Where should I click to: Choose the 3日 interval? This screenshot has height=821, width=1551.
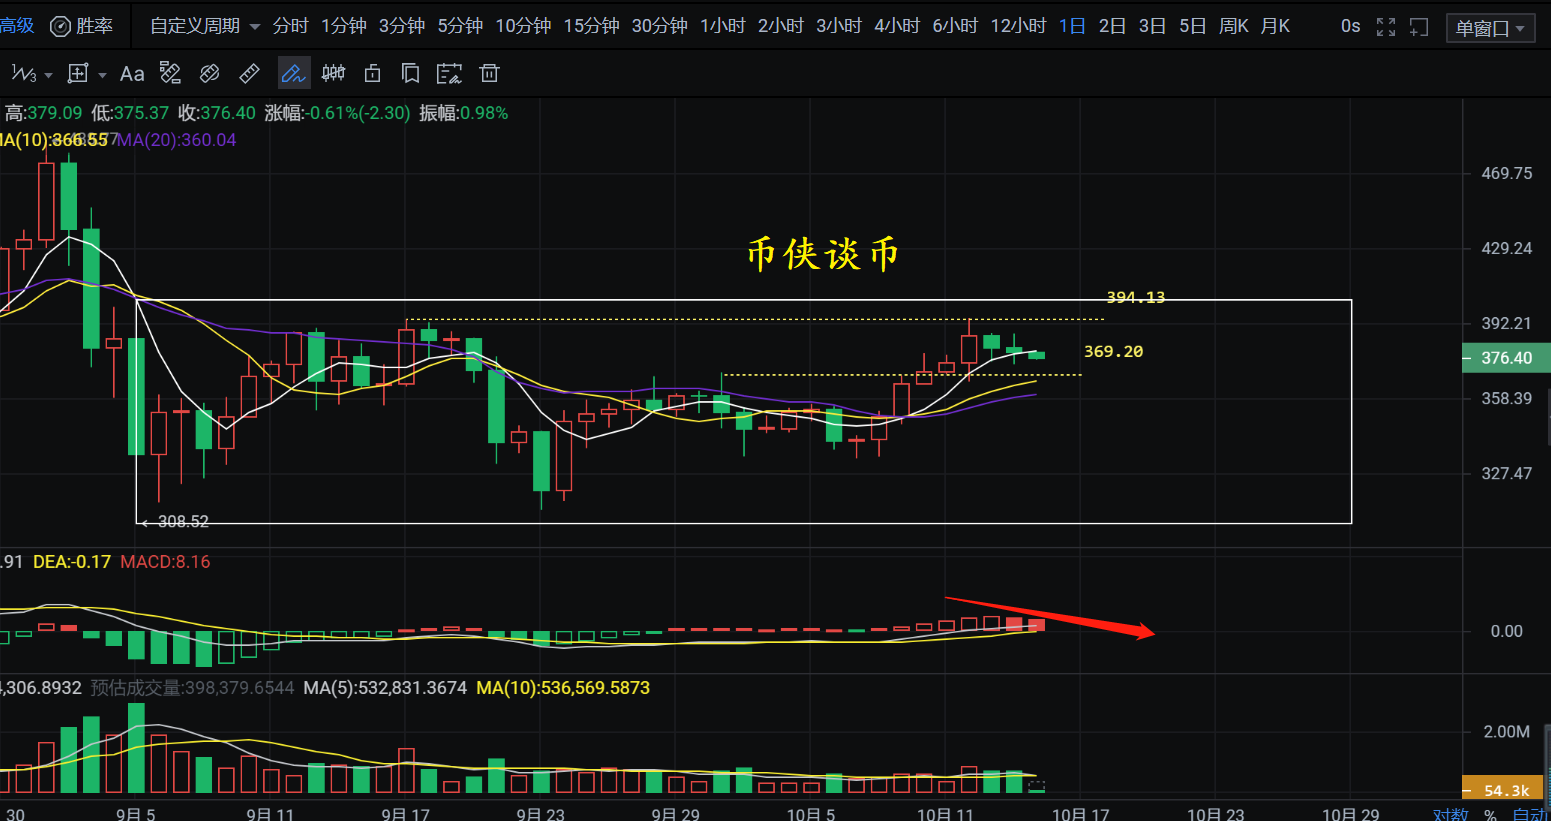coord(1152,26)
